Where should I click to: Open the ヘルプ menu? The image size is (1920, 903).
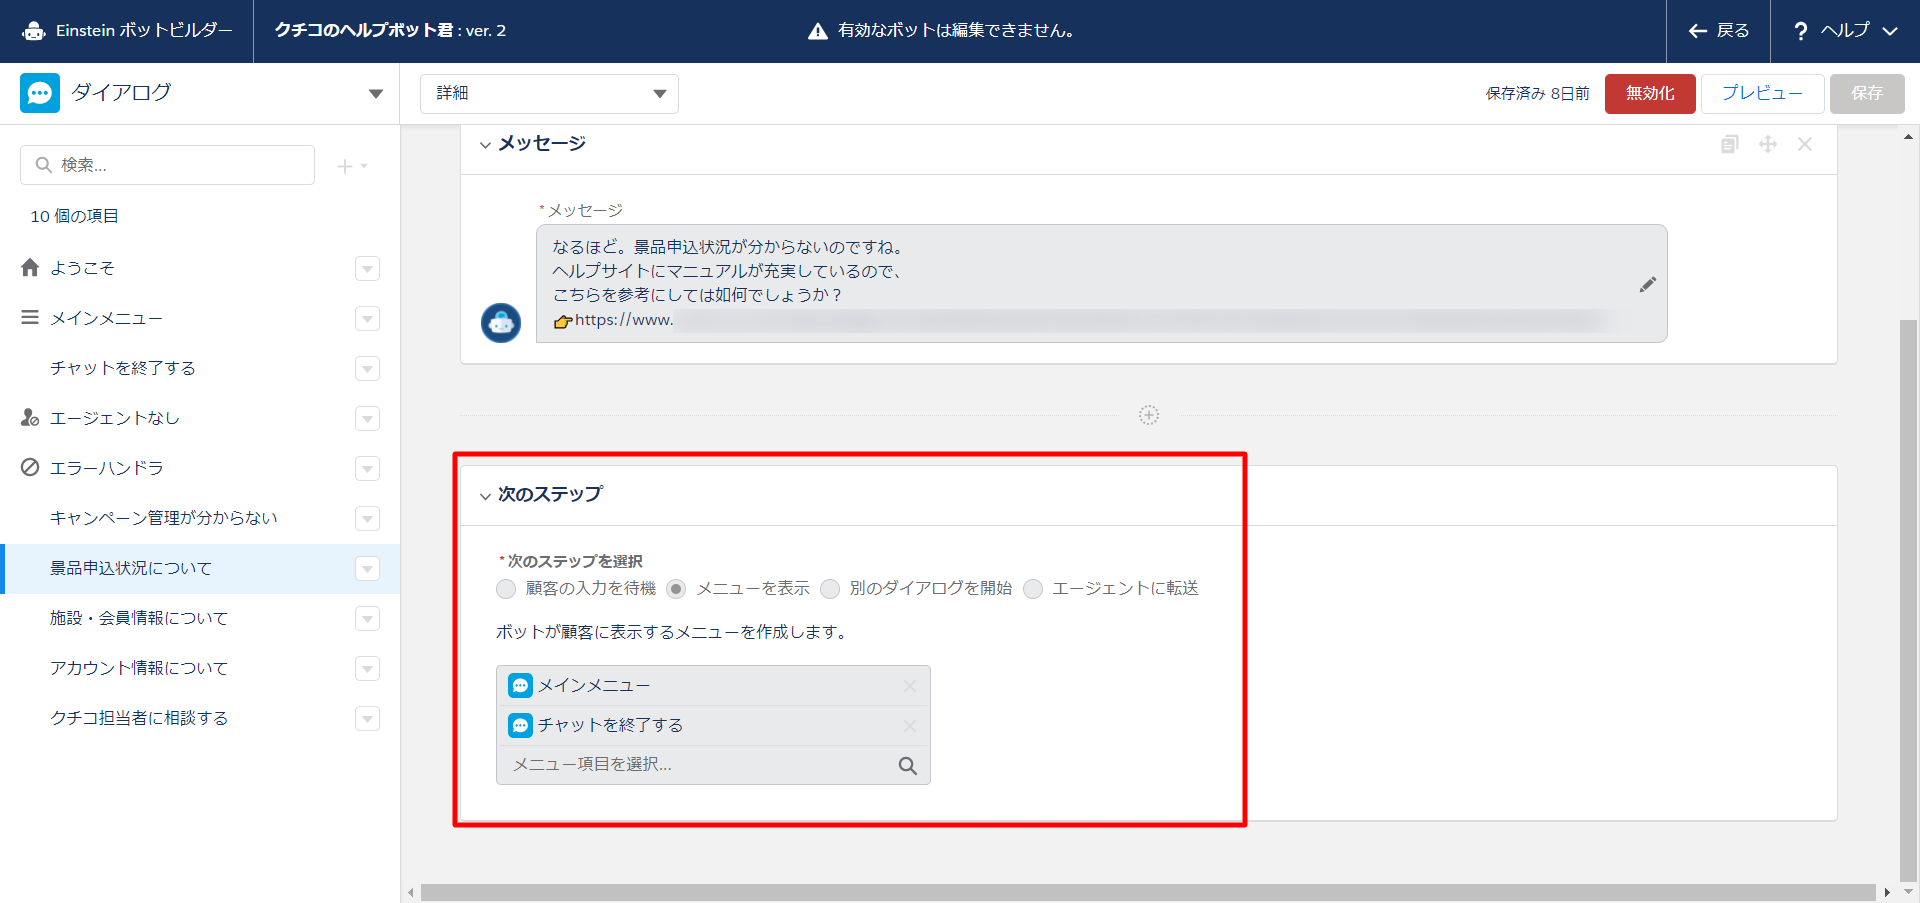tap(1844, 31)
